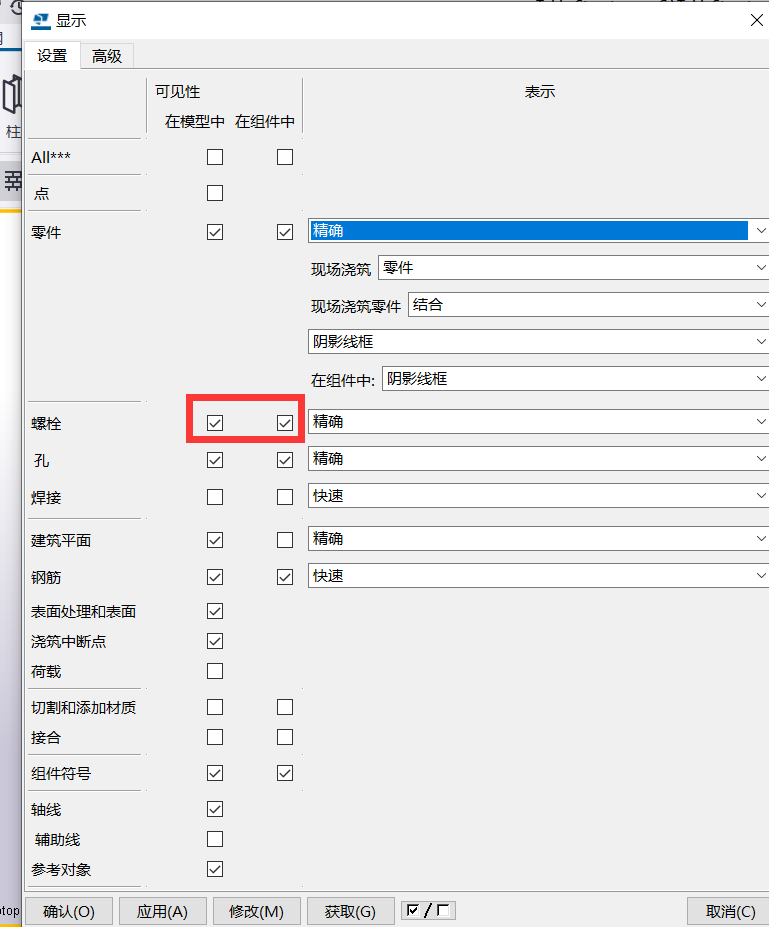Uncheck 零件 in model checkbox
769x927 pixels.
(x=215, y=232)
